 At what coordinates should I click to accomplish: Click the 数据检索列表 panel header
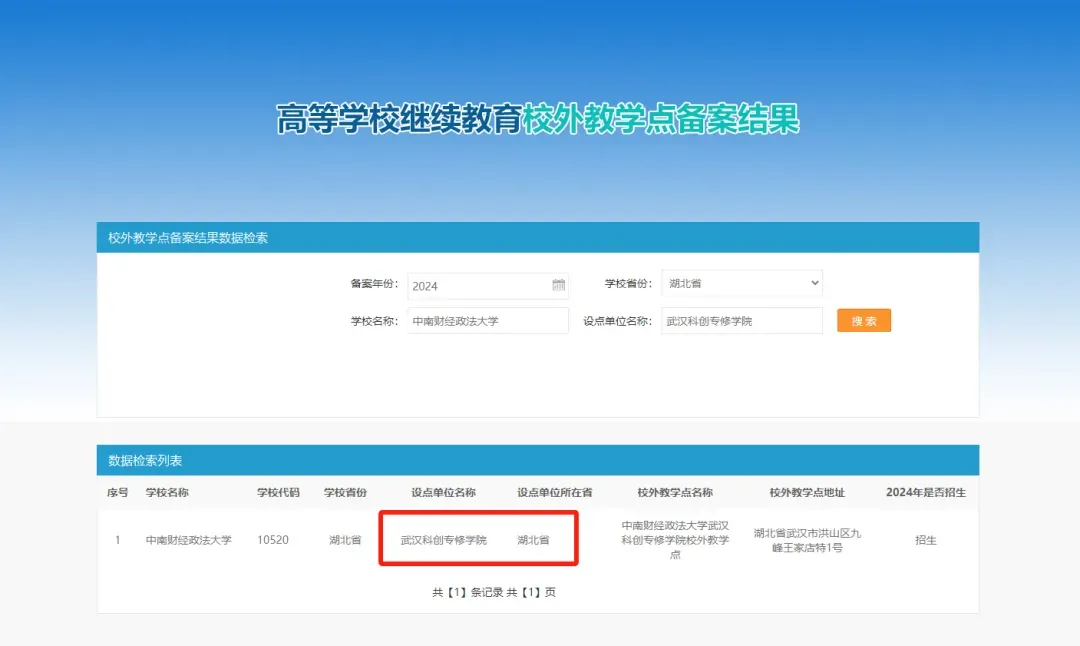[x=537, y=460]
